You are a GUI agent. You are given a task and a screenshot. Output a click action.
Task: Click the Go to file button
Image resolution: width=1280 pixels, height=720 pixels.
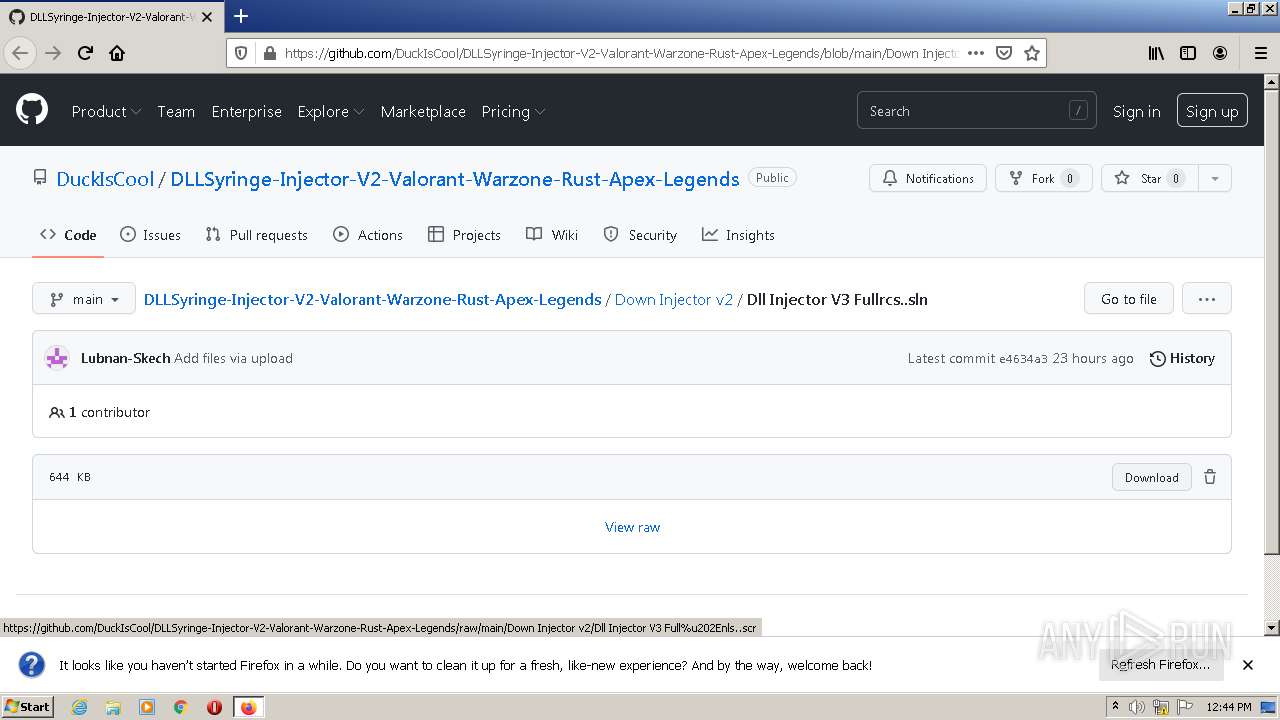point(1128,299)
